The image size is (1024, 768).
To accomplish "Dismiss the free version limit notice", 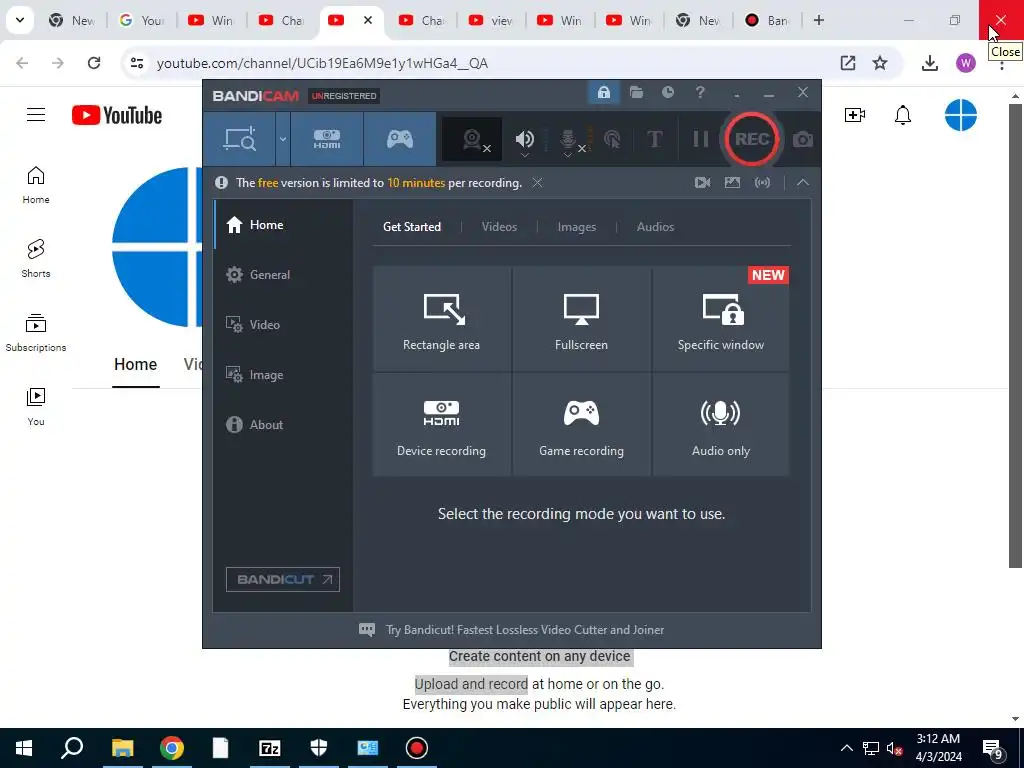I will coord(537,183).
